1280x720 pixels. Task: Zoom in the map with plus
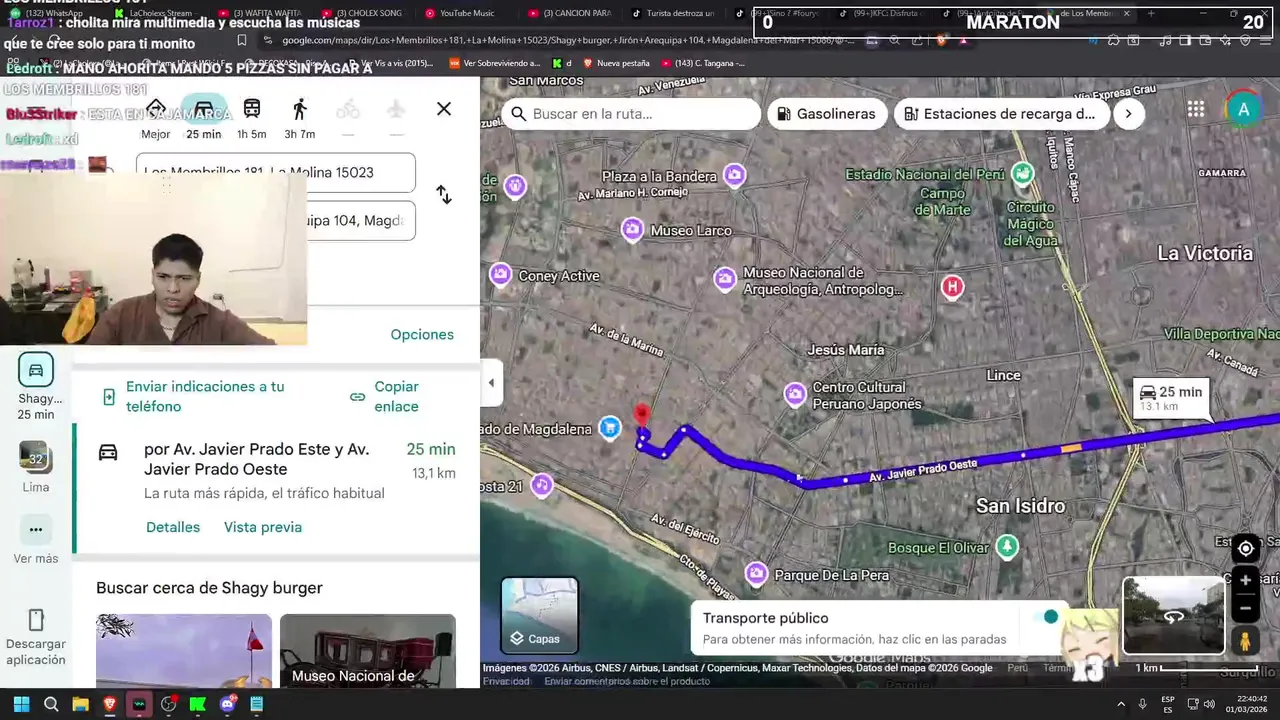pos(1246,580)
